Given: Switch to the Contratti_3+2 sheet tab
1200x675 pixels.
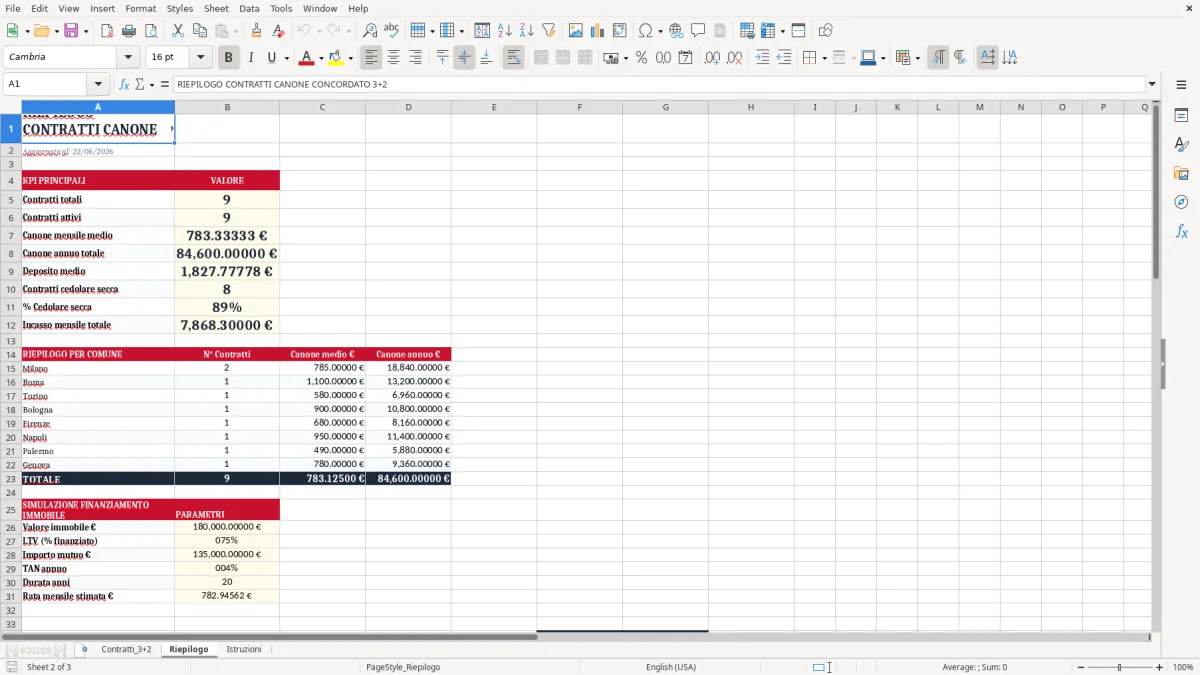Looking at the screenshot, I should (126, 649).
